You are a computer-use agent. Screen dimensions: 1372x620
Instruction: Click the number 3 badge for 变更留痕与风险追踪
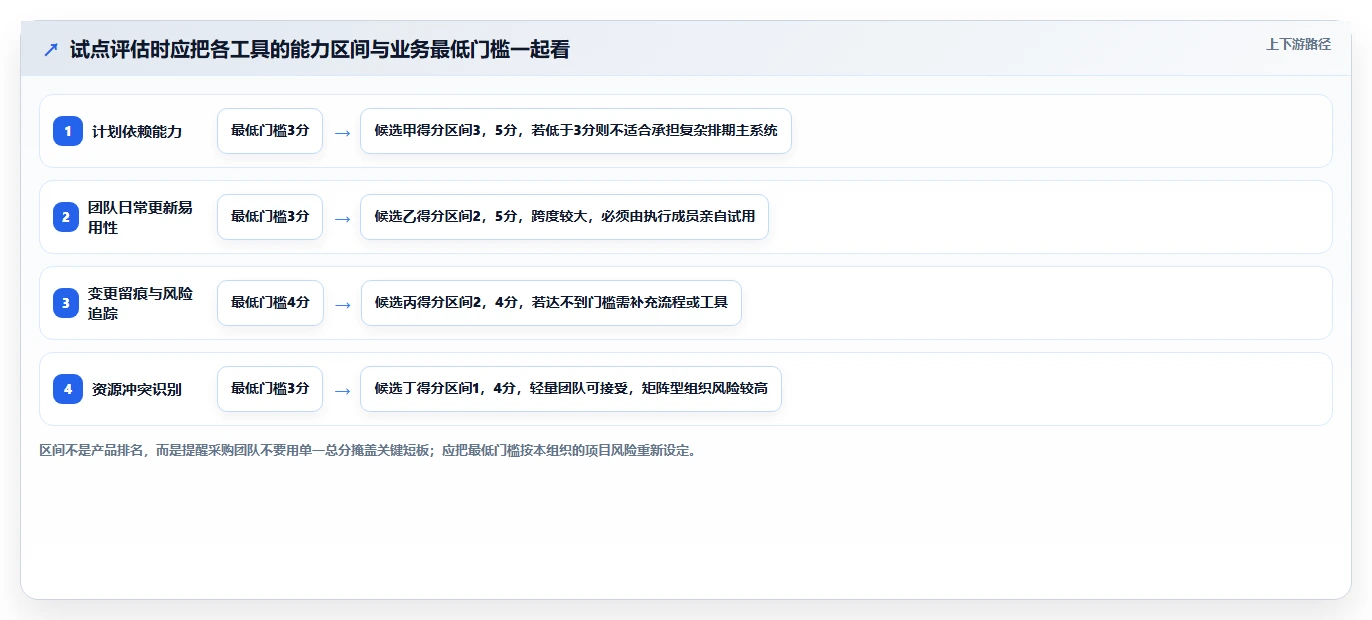[x=68, y=303]
